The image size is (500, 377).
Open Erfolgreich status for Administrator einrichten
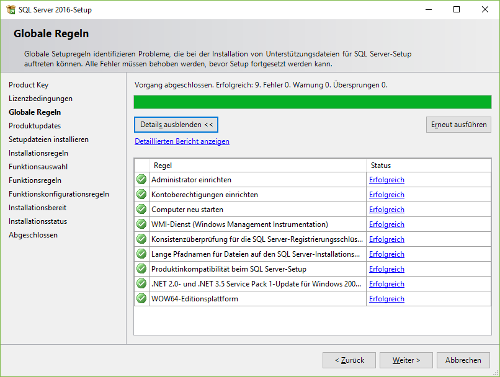click(387, 180)
